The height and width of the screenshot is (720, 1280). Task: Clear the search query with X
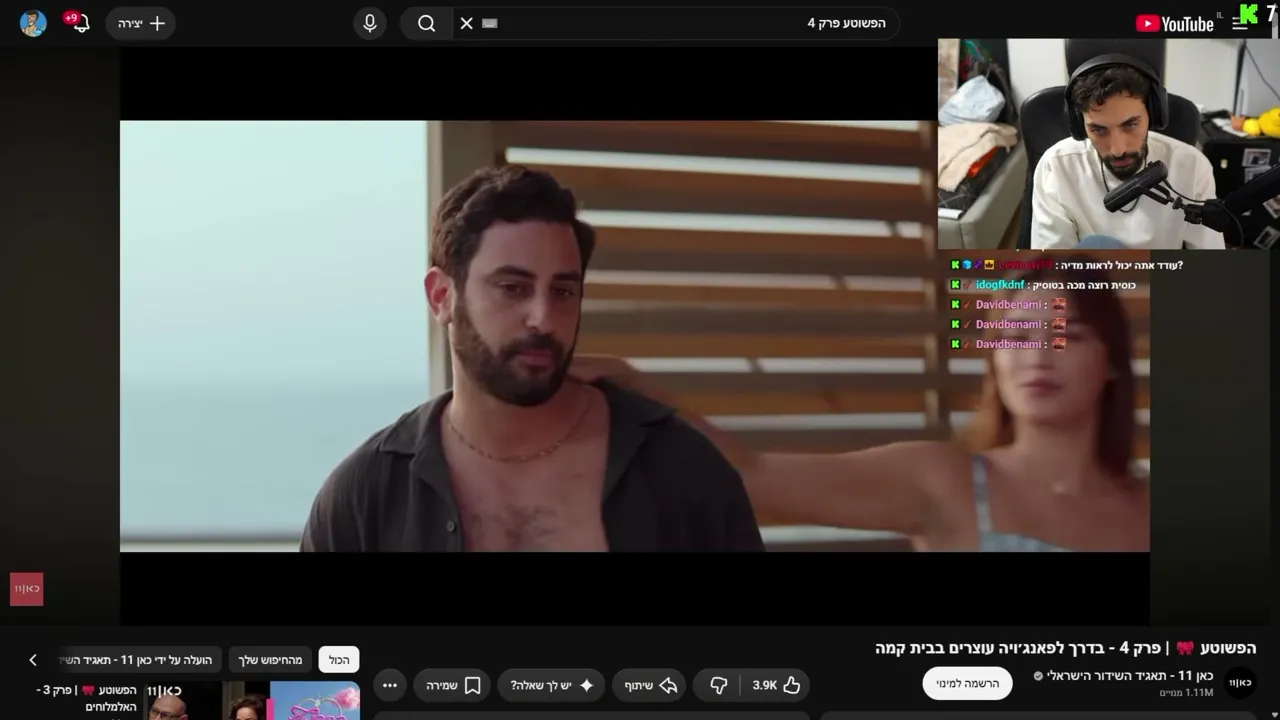click(466, 23)
